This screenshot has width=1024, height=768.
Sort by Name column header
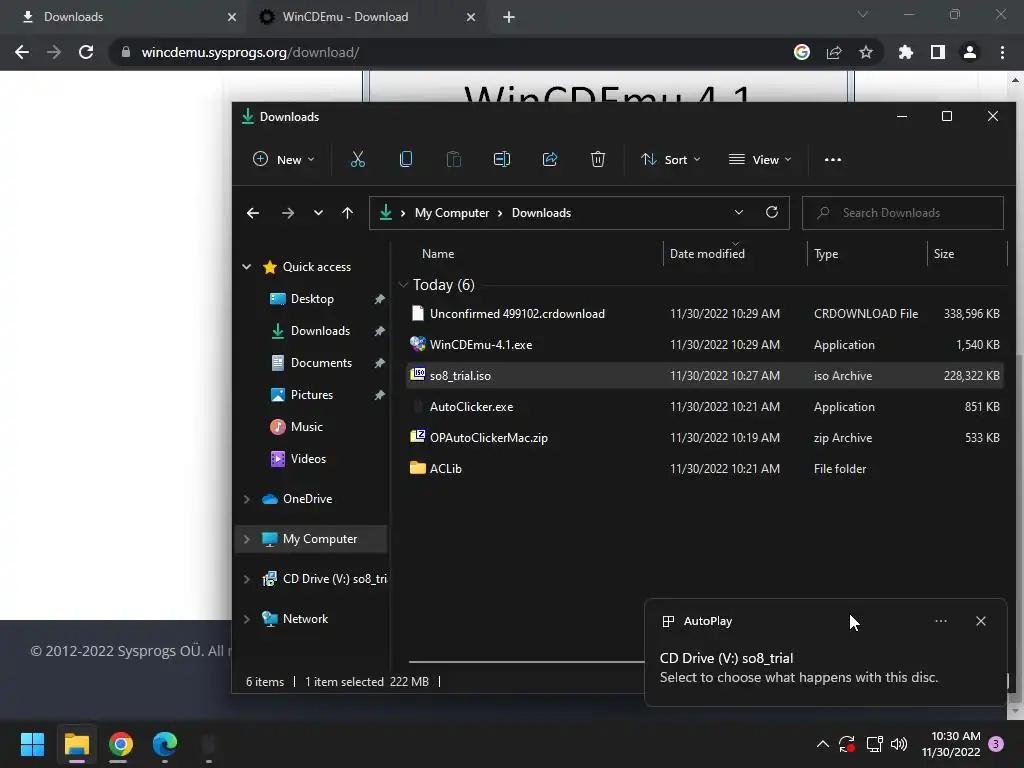[x=438, y=253]
